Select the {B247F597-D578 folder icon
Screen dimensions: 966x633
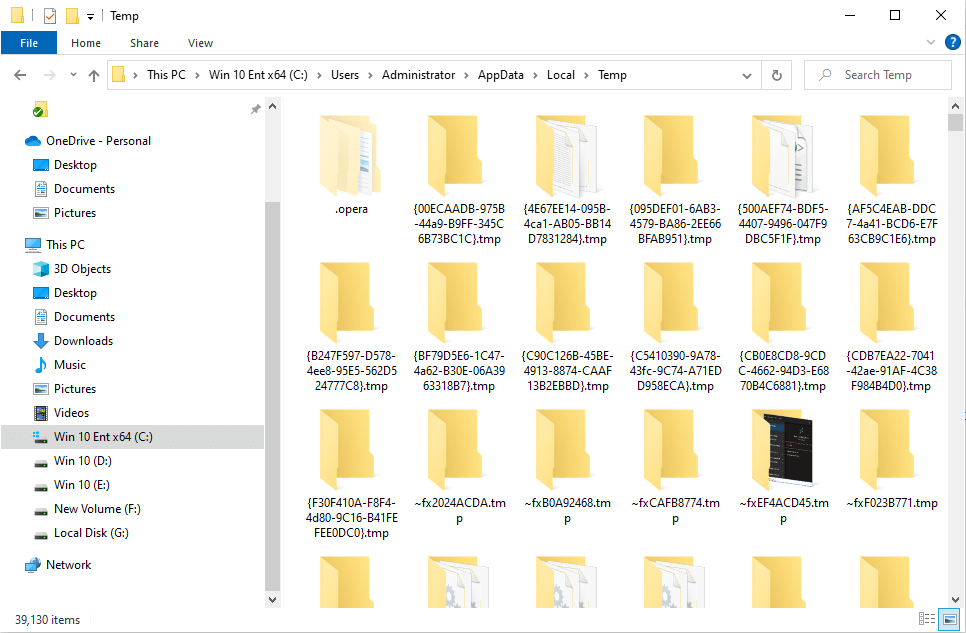click(347, 303)
